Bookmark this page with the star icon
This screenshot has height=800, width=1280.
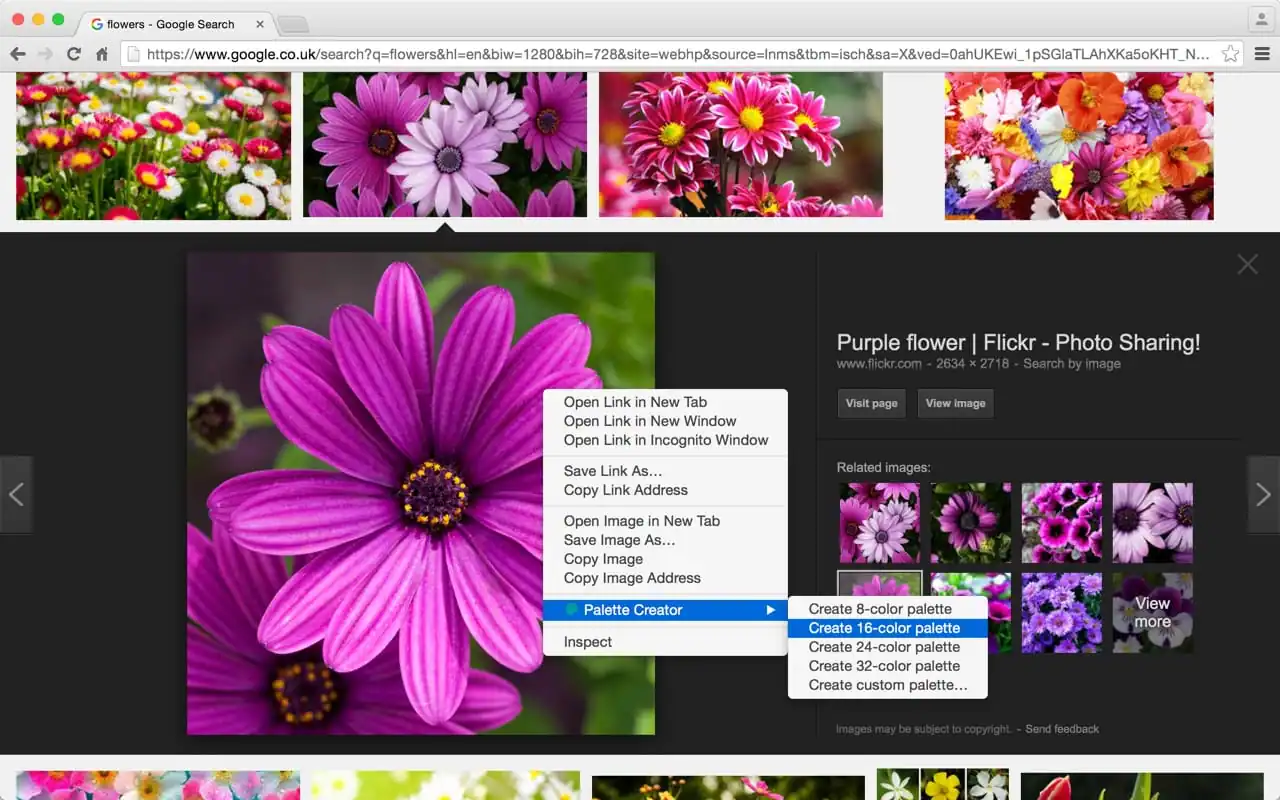(1231, 54)
